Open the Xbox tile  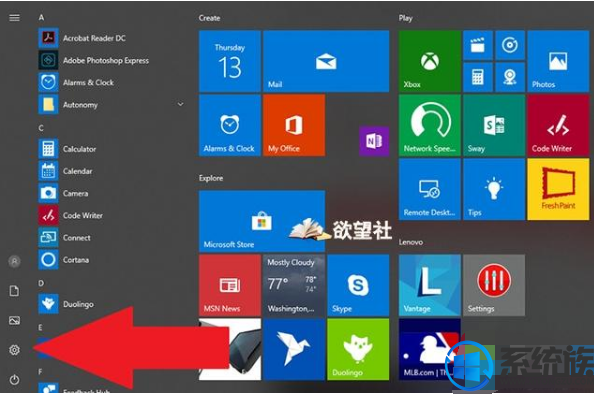(x=430, y=61)
